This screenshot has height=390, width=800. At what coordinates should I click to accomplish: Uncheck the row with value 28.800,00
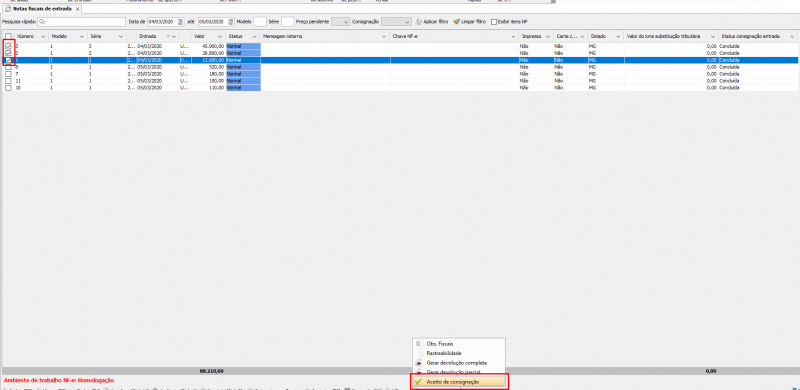[x=8, y=53]
